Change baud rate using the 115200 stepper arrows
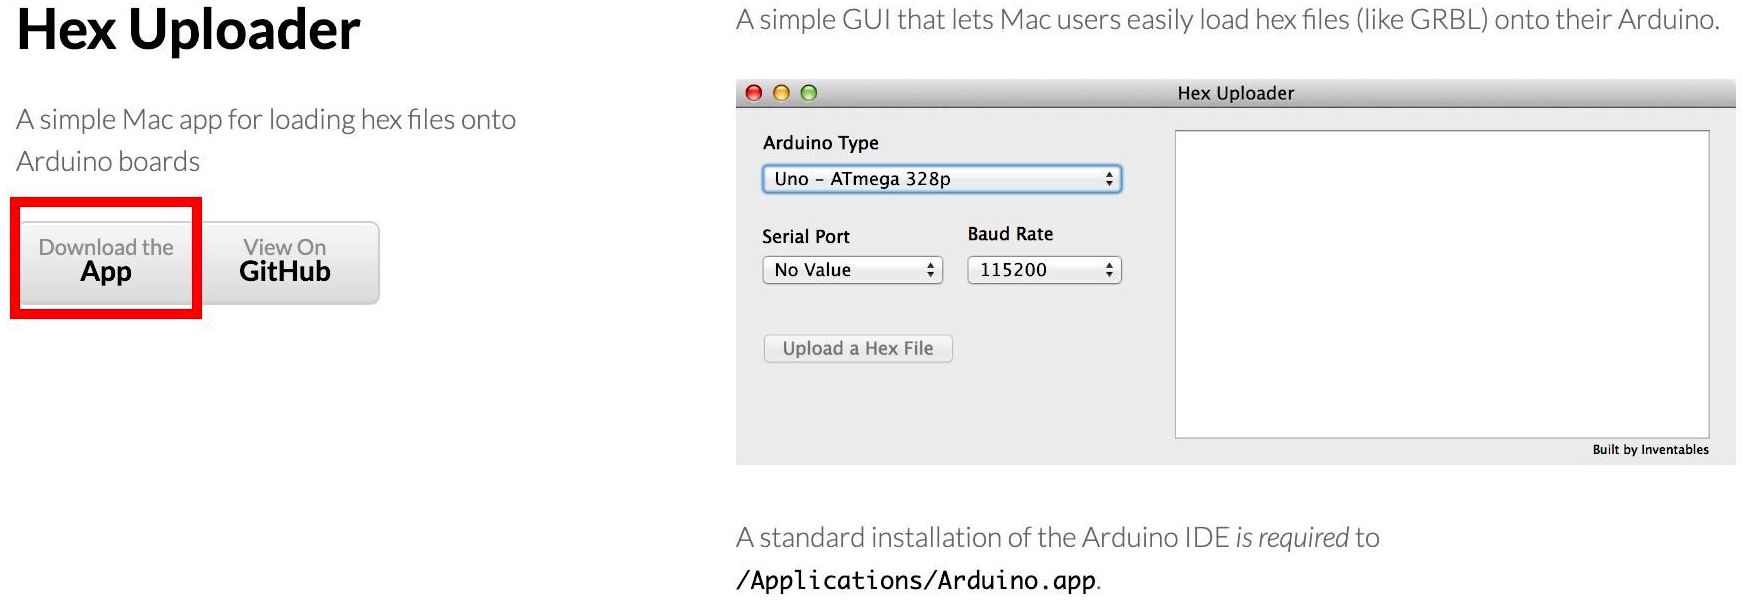 pos(1107,270)
